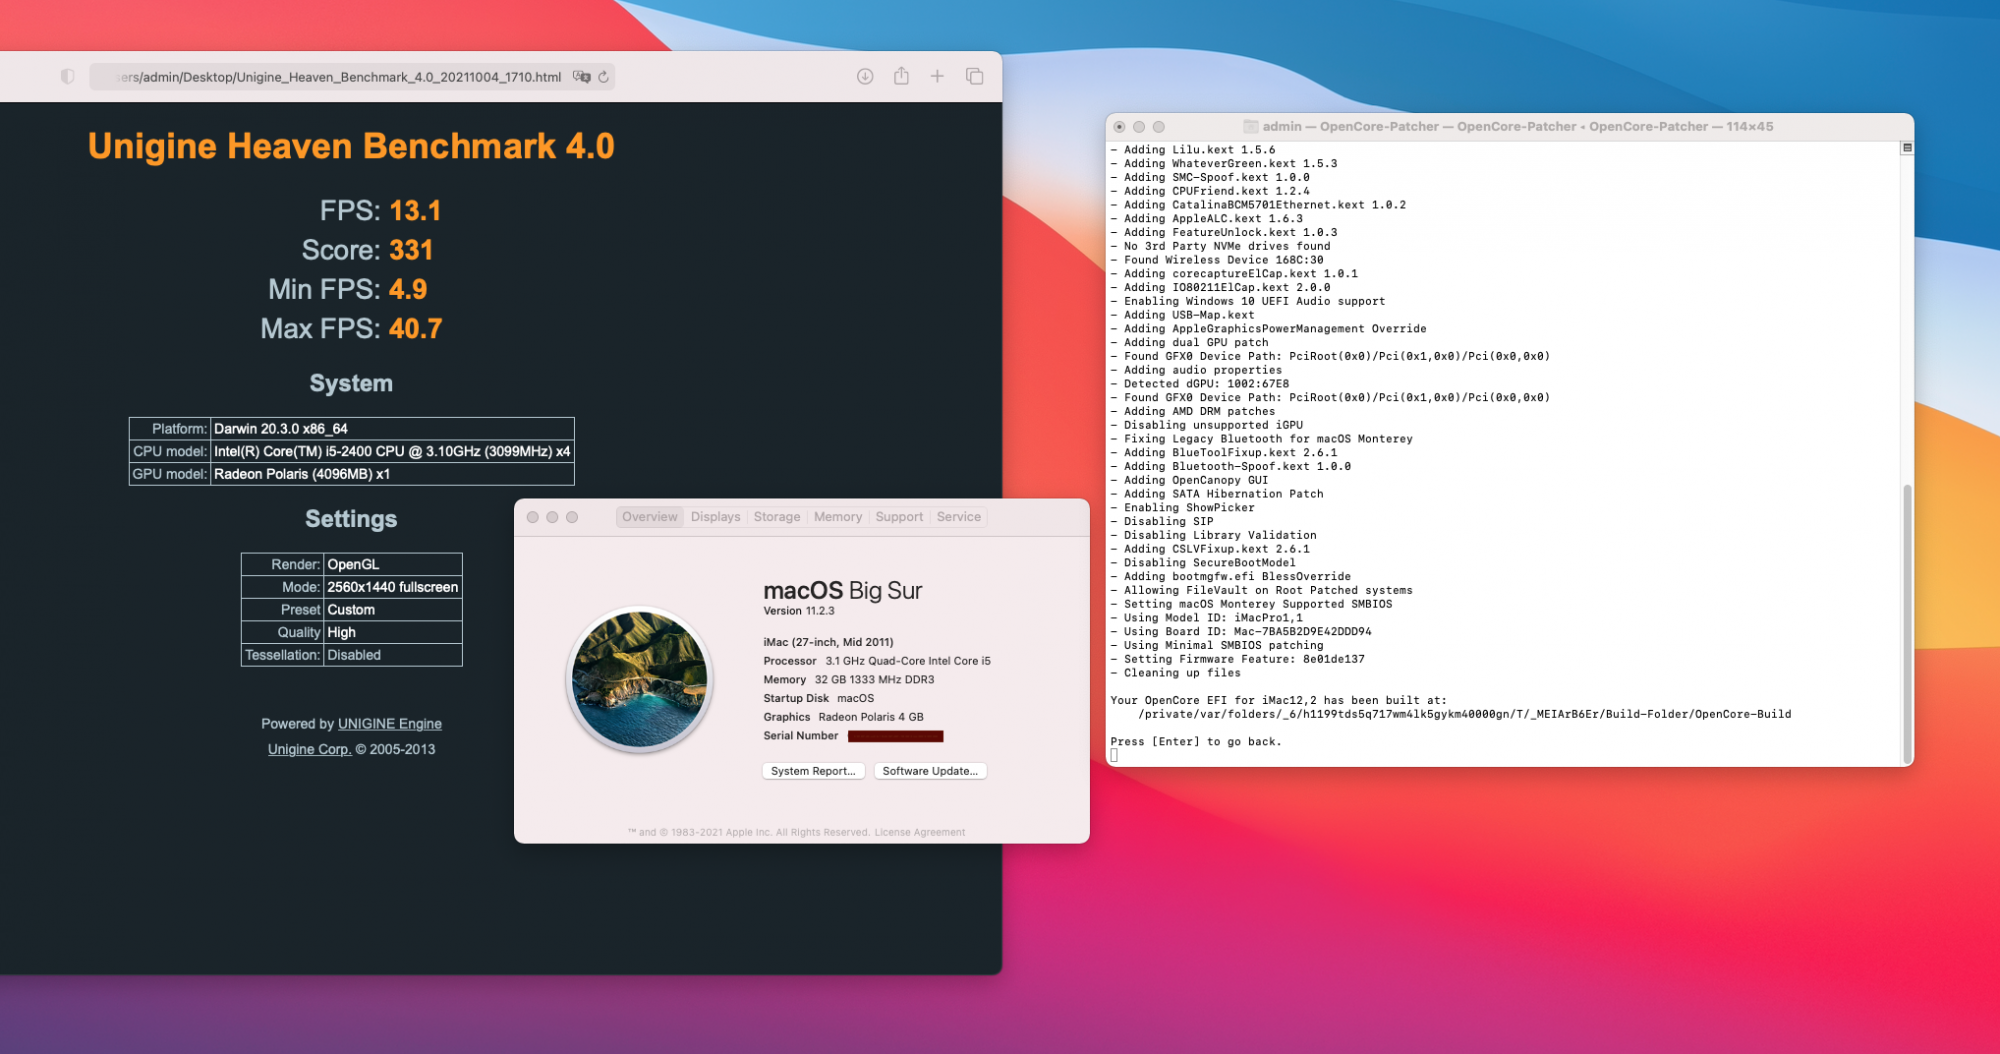Click the 'Adding OpenCanopy GUI' Terminal line
The width and height of the screenshot is (2000, 1054).
pyautogui.click(x=1189, y=480)
